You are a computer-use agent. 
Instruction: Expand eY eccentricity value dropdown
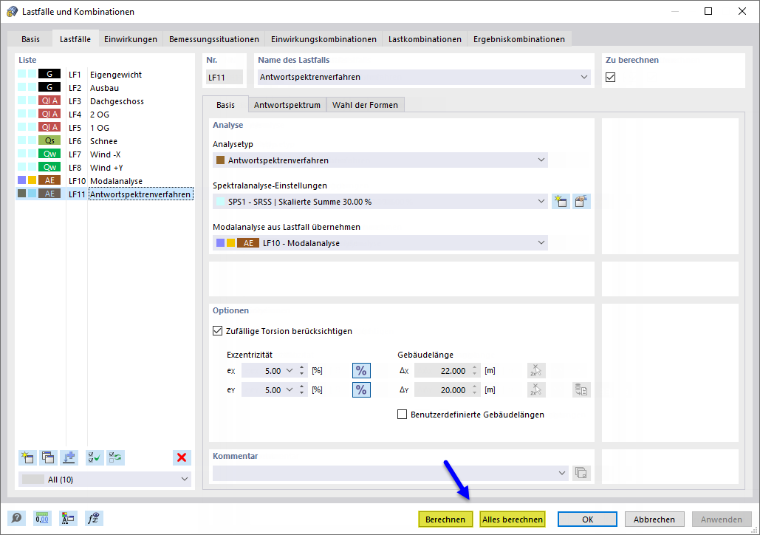(289, 390)
